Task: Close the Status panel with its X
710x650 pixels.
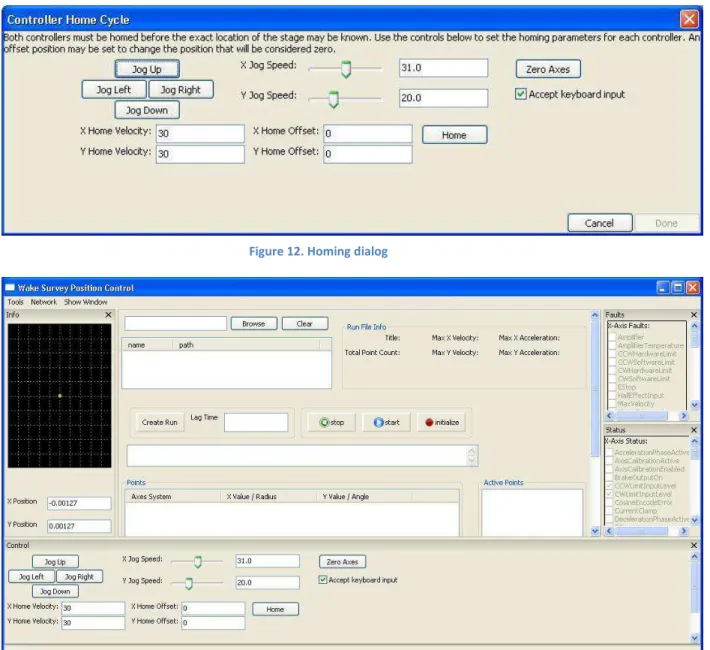Action: 694,429
